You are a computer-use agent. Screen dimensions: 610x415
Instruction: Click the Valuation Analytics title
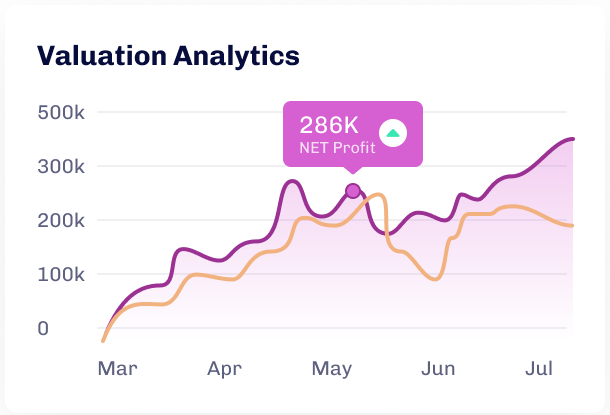[168, 56]
